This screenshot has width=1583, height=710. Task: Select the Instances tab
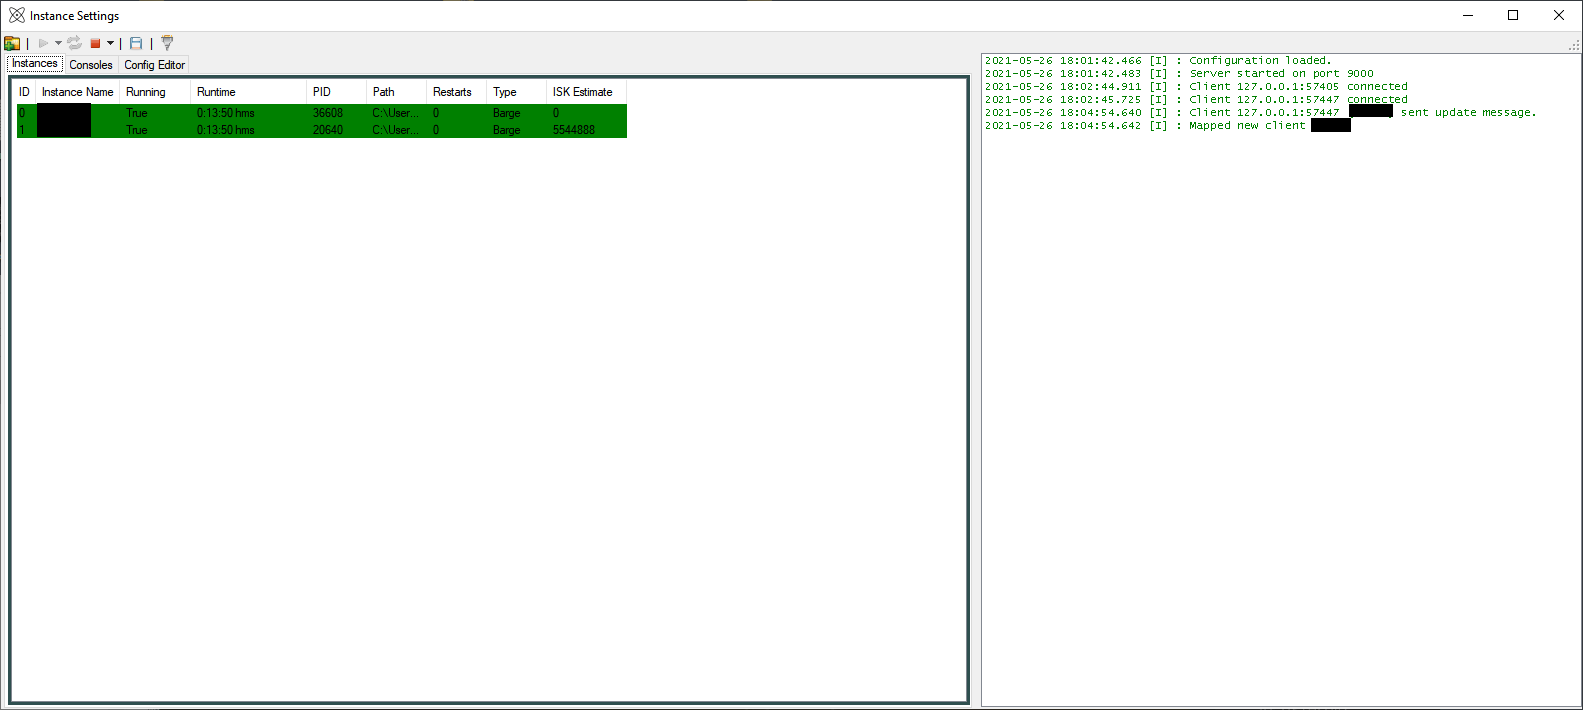pyautogui.click(x=35, y=64)
